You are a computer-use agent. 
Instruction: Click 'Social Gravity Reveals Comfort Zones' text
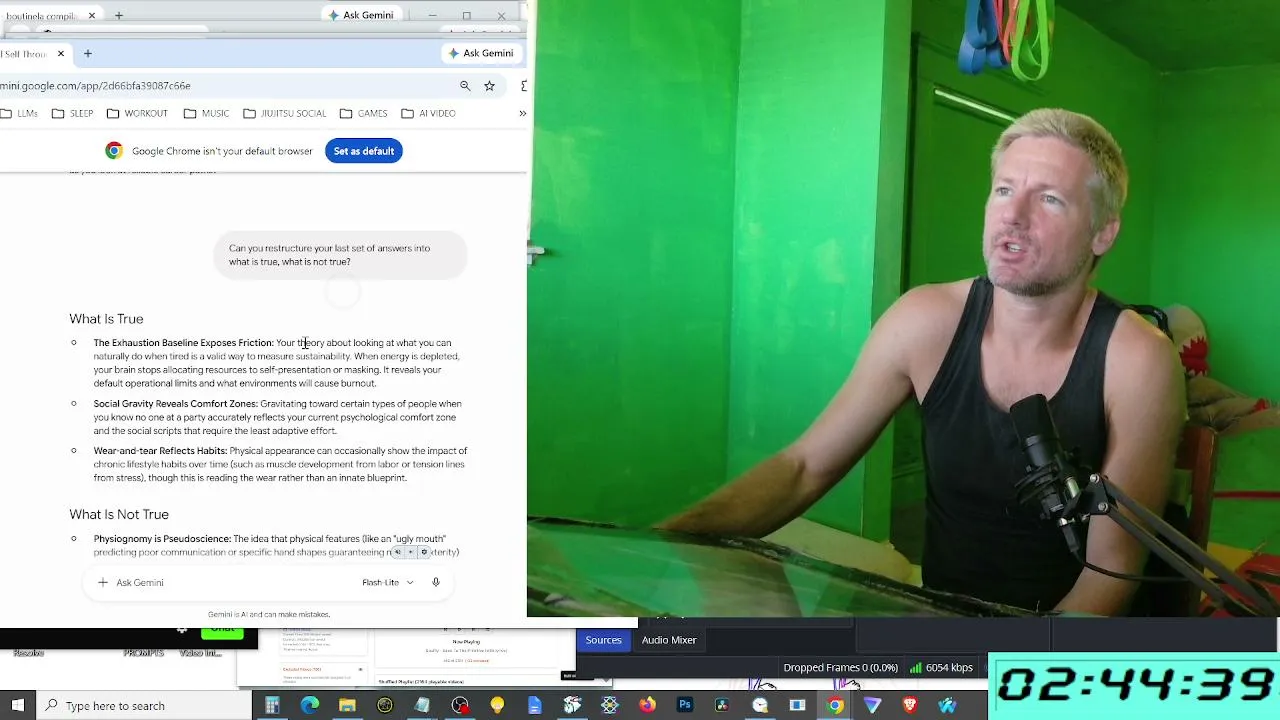pos(175,404)
